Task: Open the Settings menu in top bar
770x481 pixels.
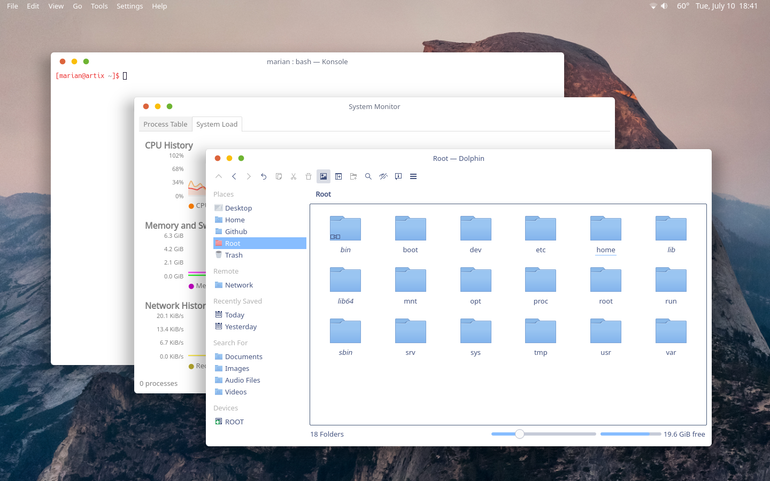Action: [130, 6]
